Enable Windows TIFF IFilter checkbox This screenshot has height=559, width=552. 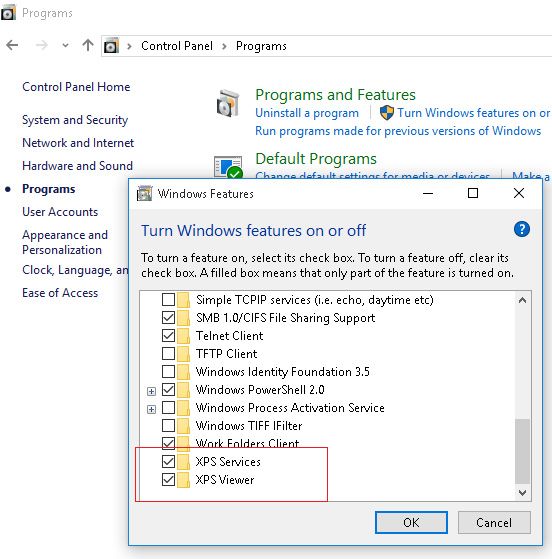pyautogui.click(x=168, y=425)
